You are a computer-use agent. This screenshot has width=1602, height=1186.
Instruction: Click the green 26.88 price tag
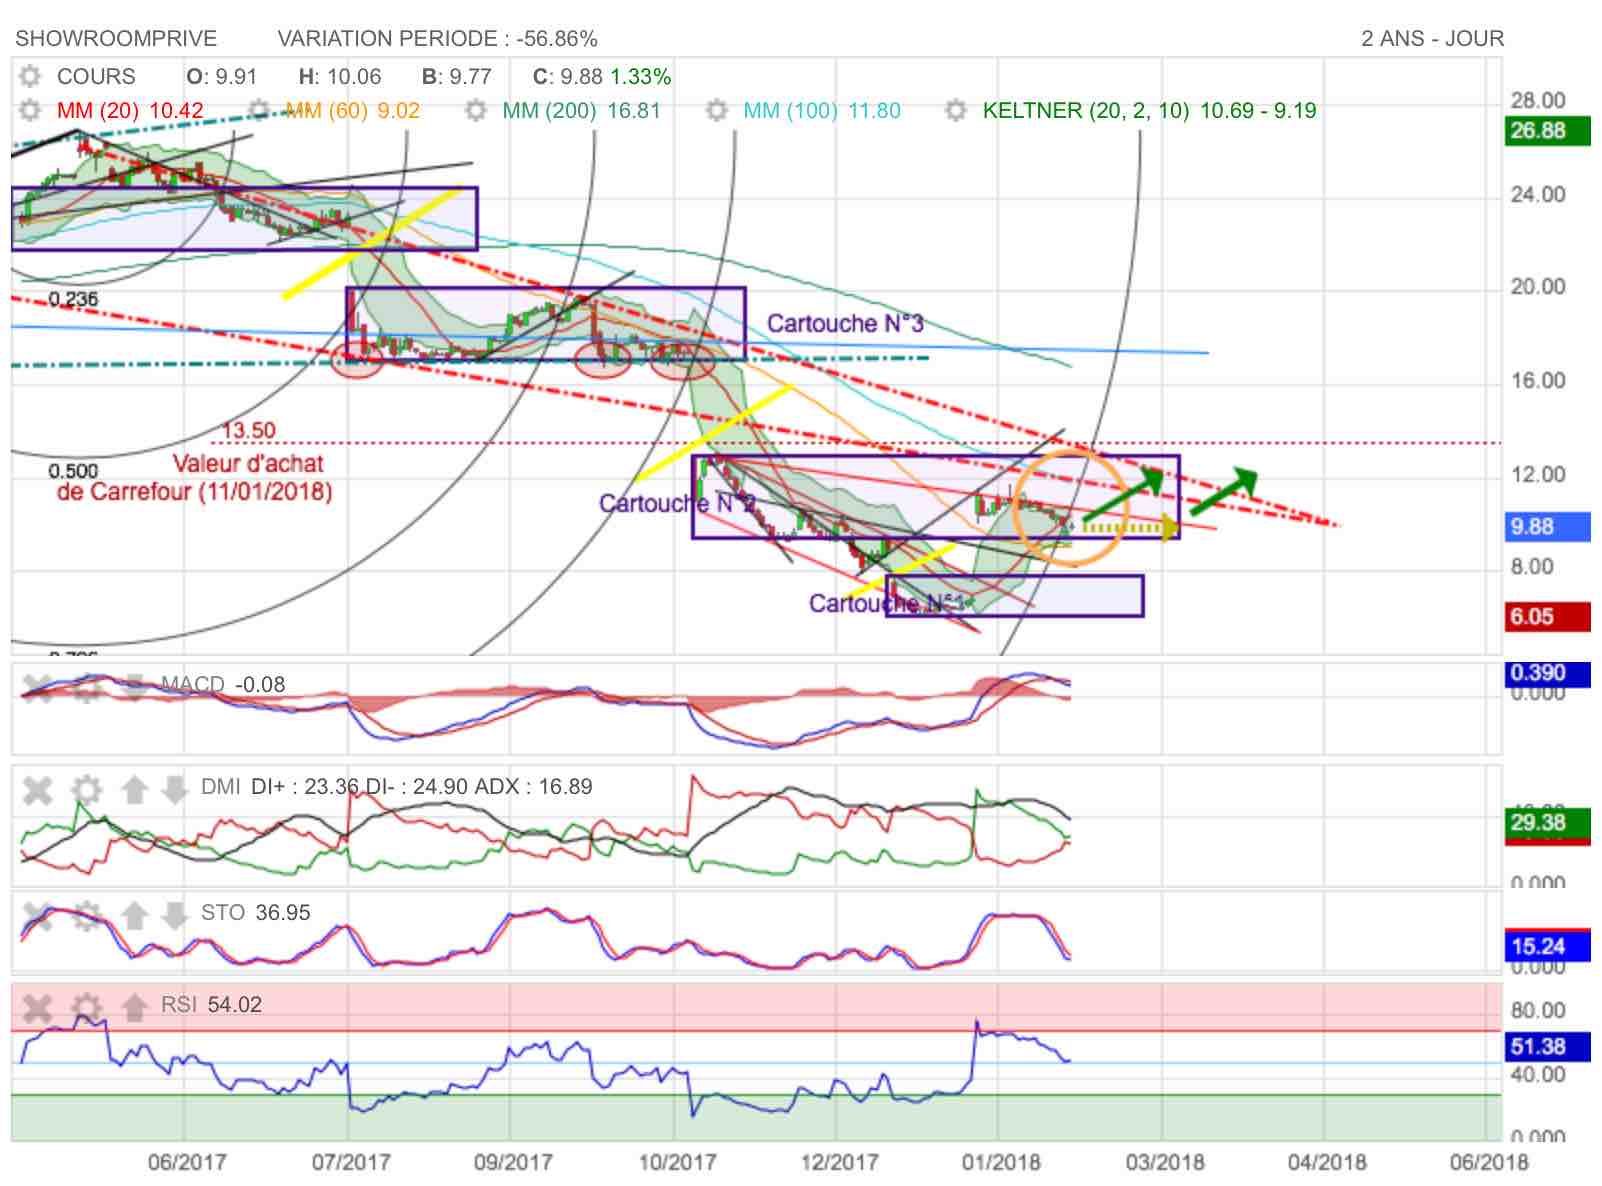(x=1547, y=131)
